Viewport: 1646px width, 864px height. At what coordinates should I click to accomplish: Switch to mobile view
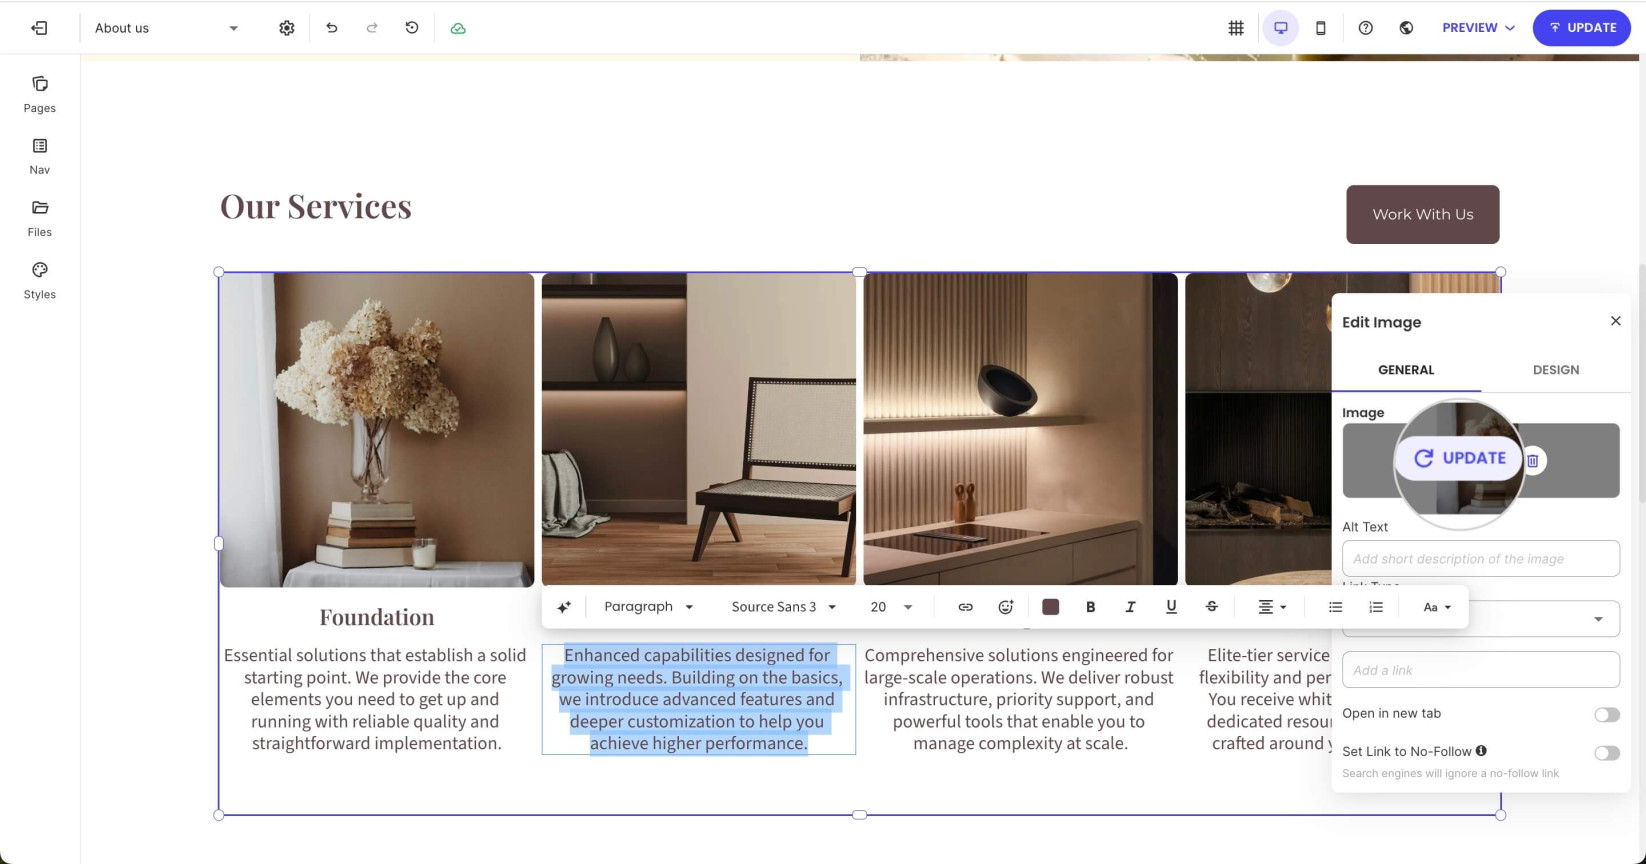[x=1320, y=28]
